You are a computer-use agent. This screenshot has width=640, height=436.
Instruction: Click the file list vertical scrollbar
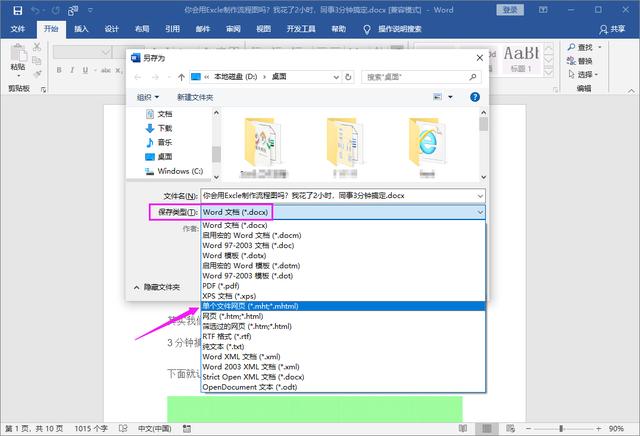[484, 145]
